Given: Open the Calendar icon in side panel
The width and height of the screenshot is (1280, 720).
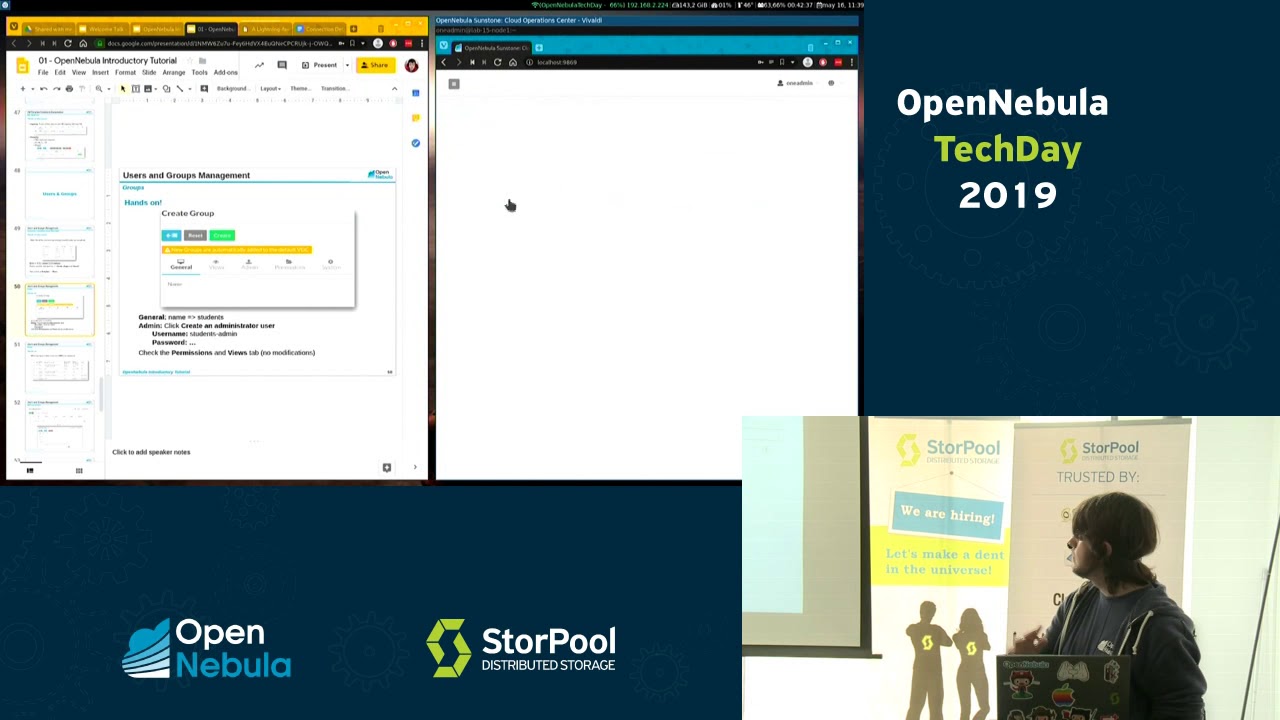Looking at the screenshot, I should (416, 93).
